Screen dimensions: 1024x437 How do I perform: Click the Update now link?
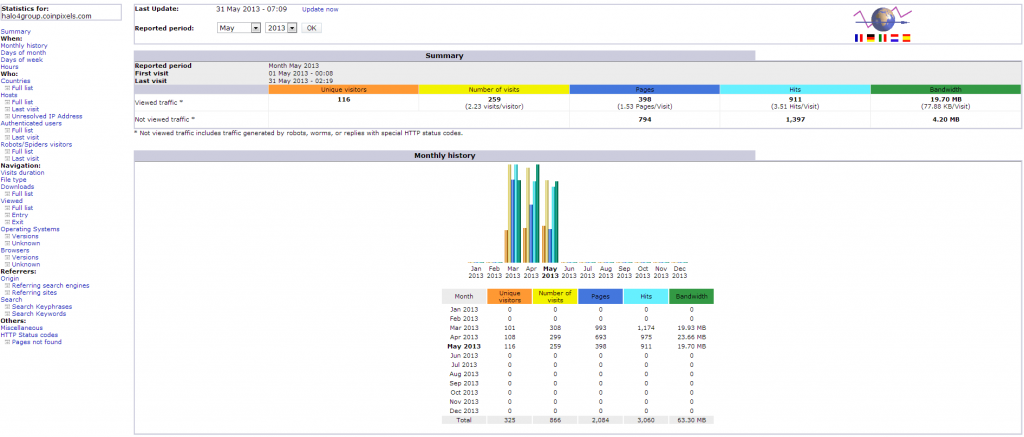320,9
